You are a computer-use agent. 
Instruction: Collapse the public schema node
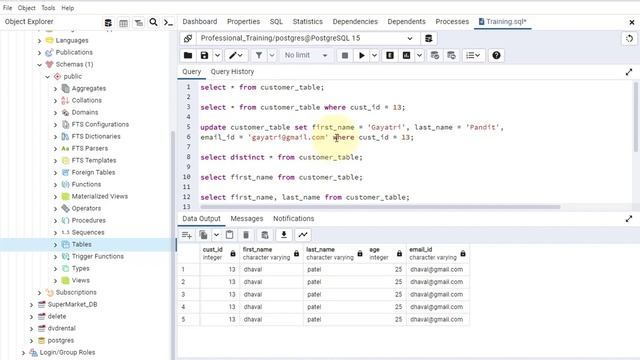point(48,77)
